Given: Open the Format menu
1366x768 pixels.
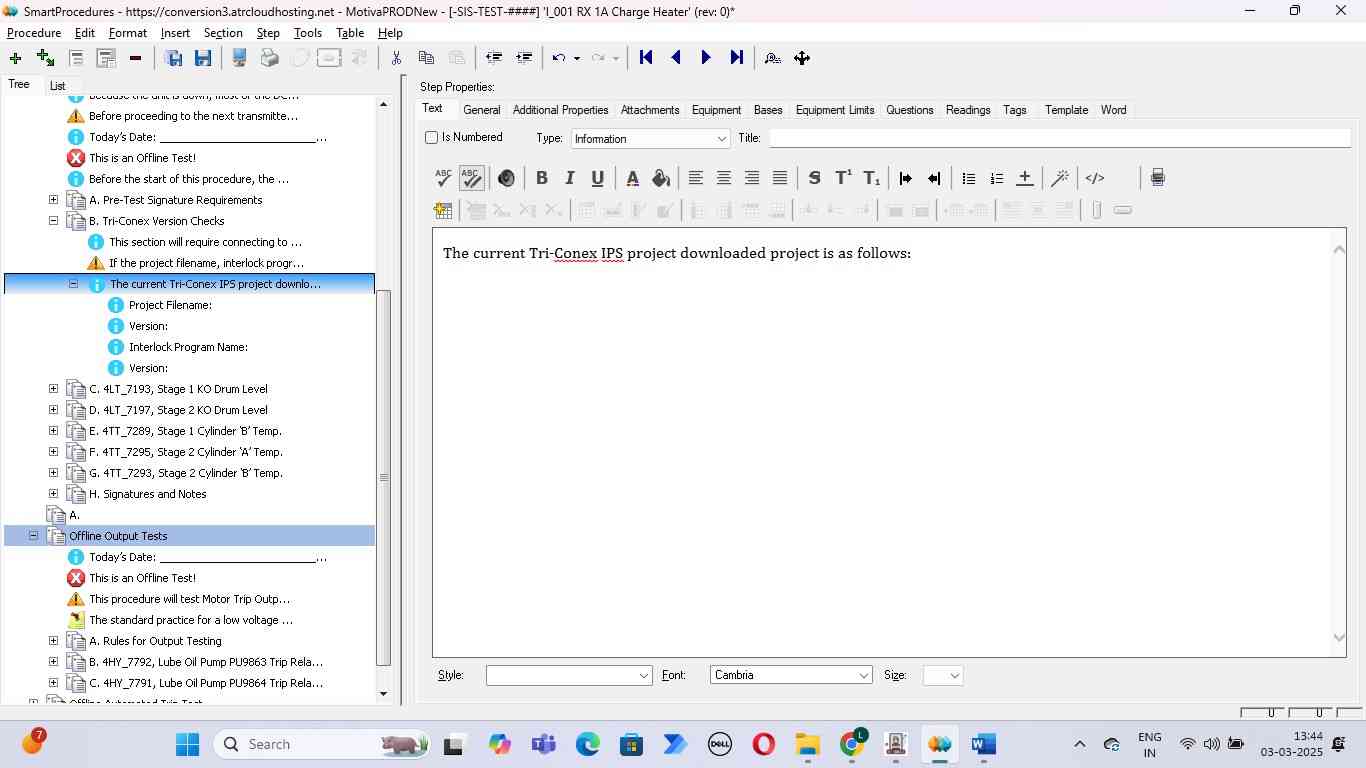Looking at the screenshot, I should pos(128,33).
